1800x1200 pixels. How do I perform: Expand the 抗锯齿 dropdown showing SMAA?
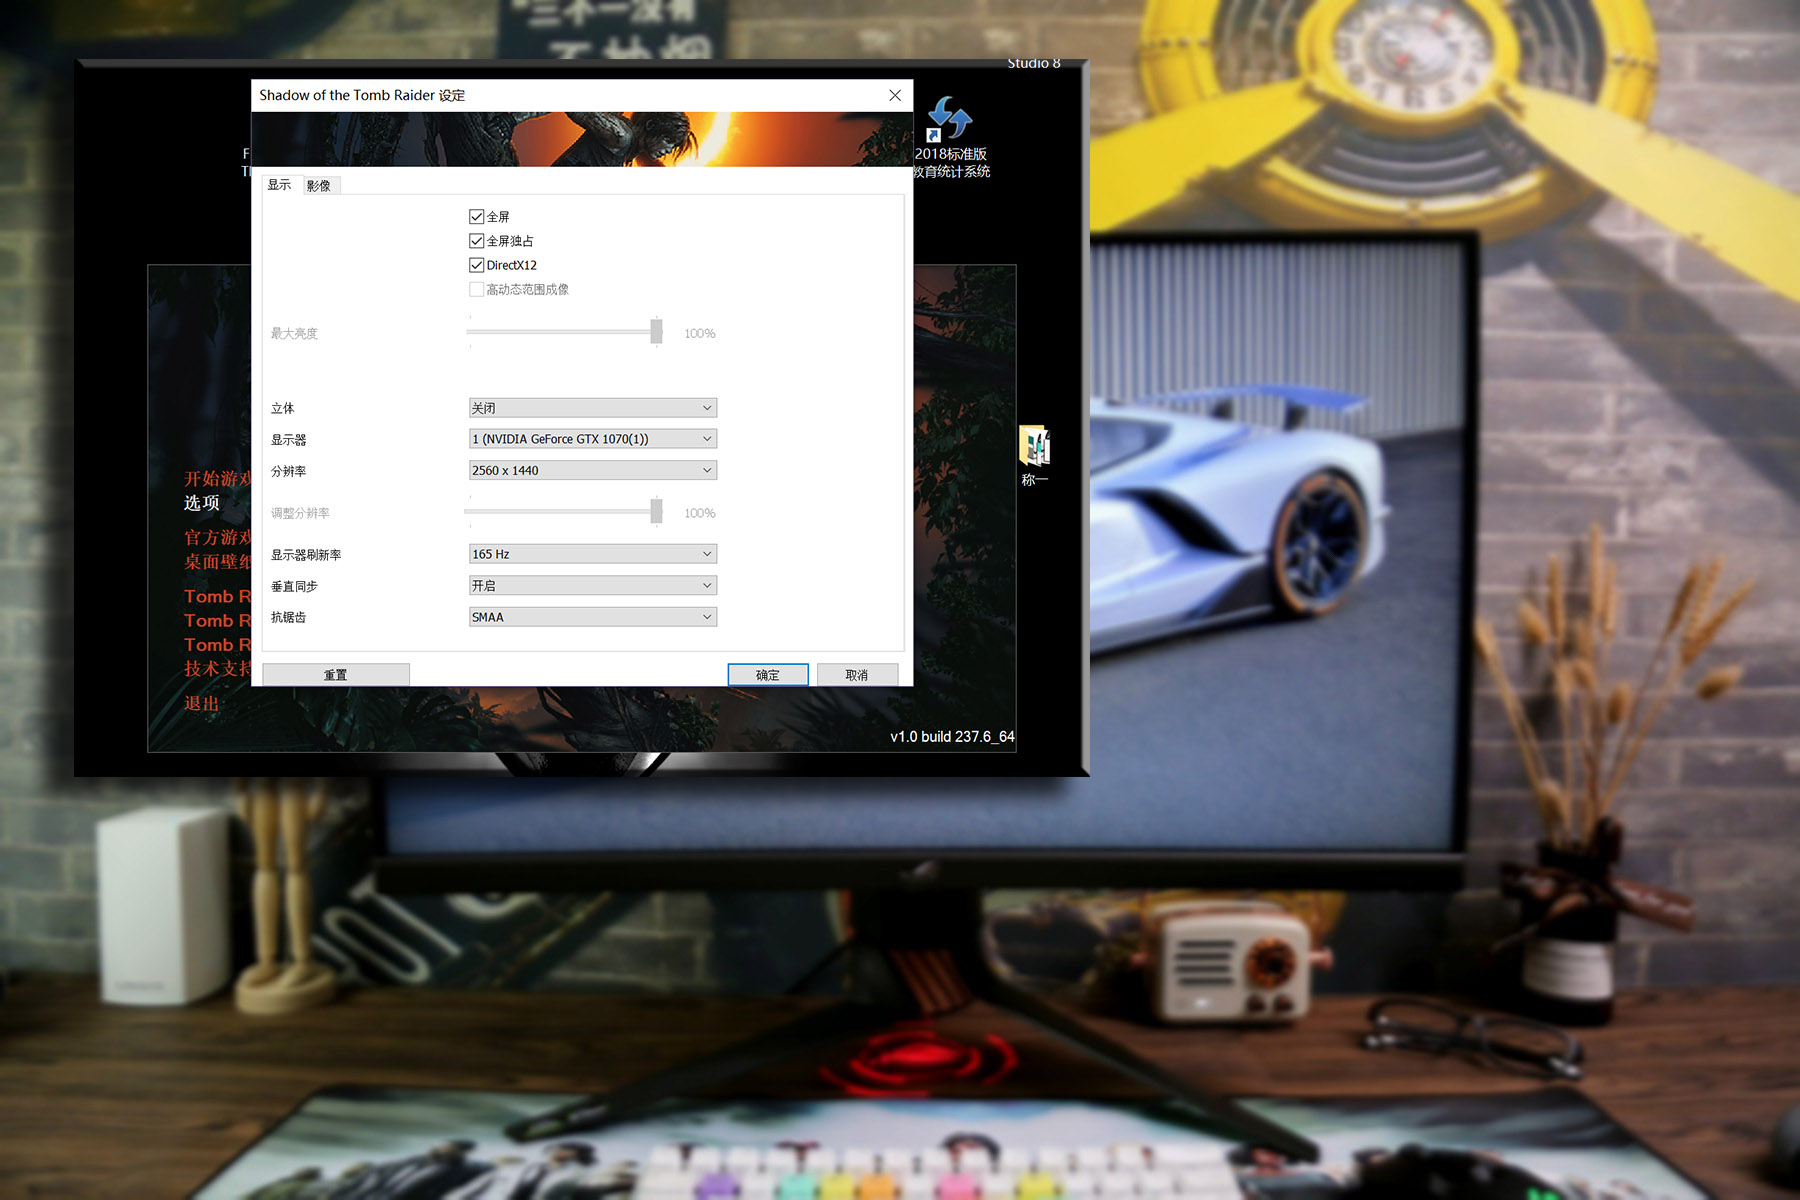coord(592,617)
